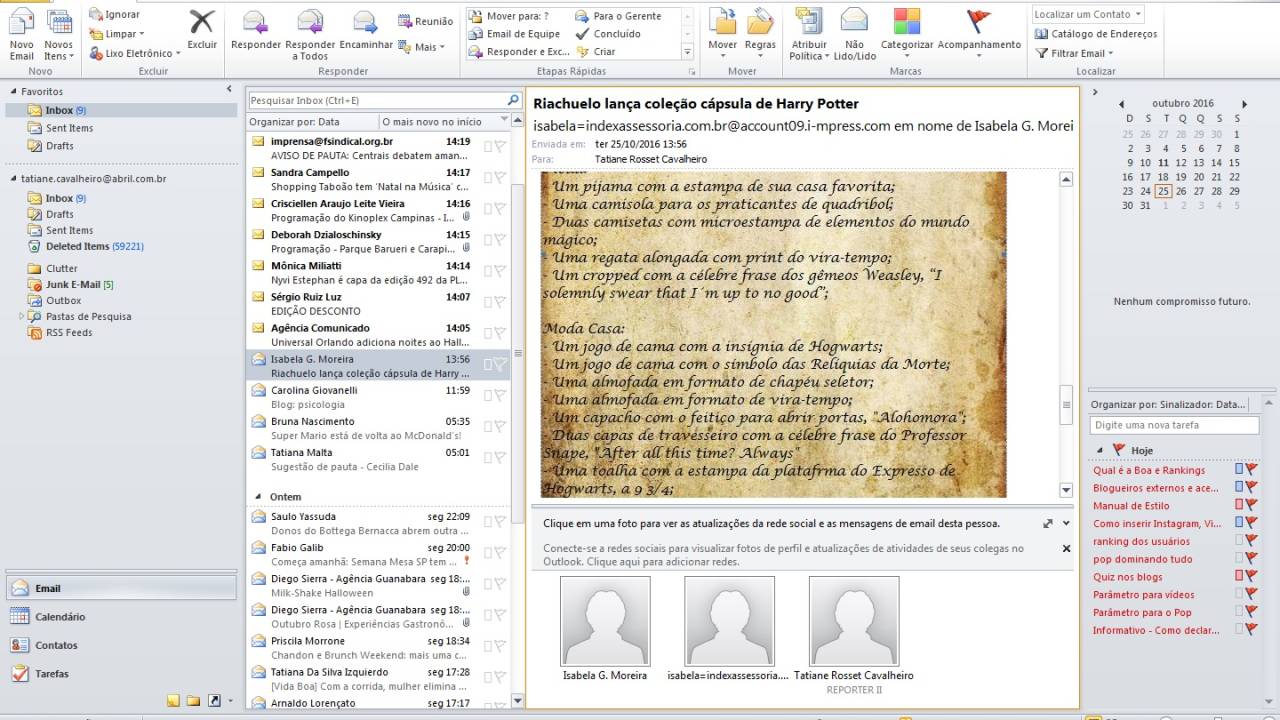
Task: Click the Localizar um Contato field
Action: 1088,15
